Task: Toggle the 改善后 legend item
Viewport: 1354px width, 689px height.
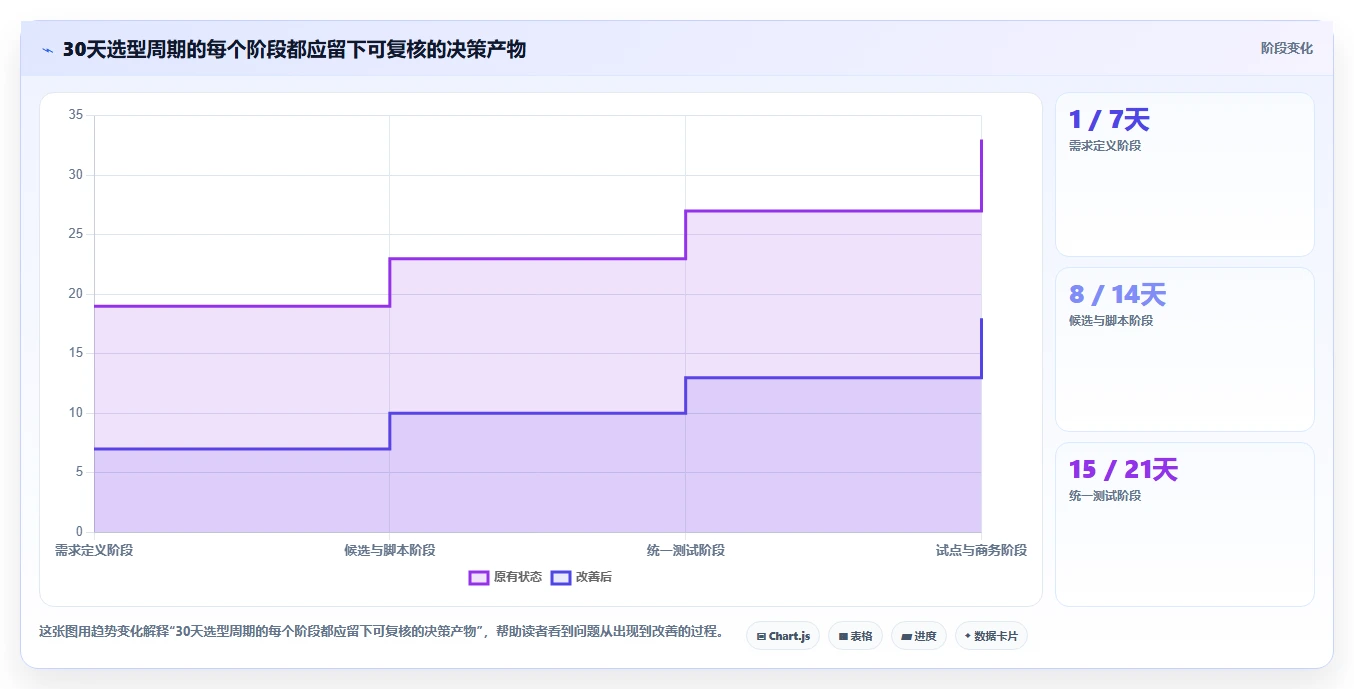Action: (582, 577)
